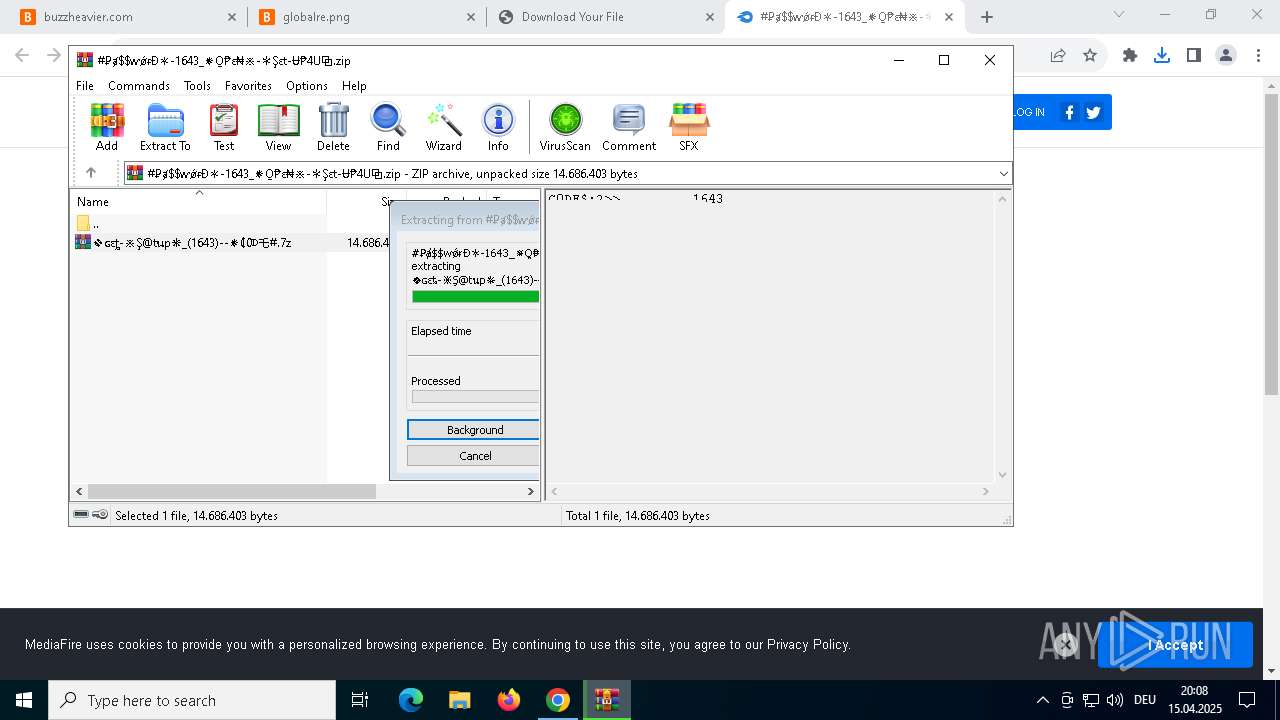The height and width of the screenshot is (720, 1280).
Task: Click the Comment toolbar icon
Action: (629, 127)
